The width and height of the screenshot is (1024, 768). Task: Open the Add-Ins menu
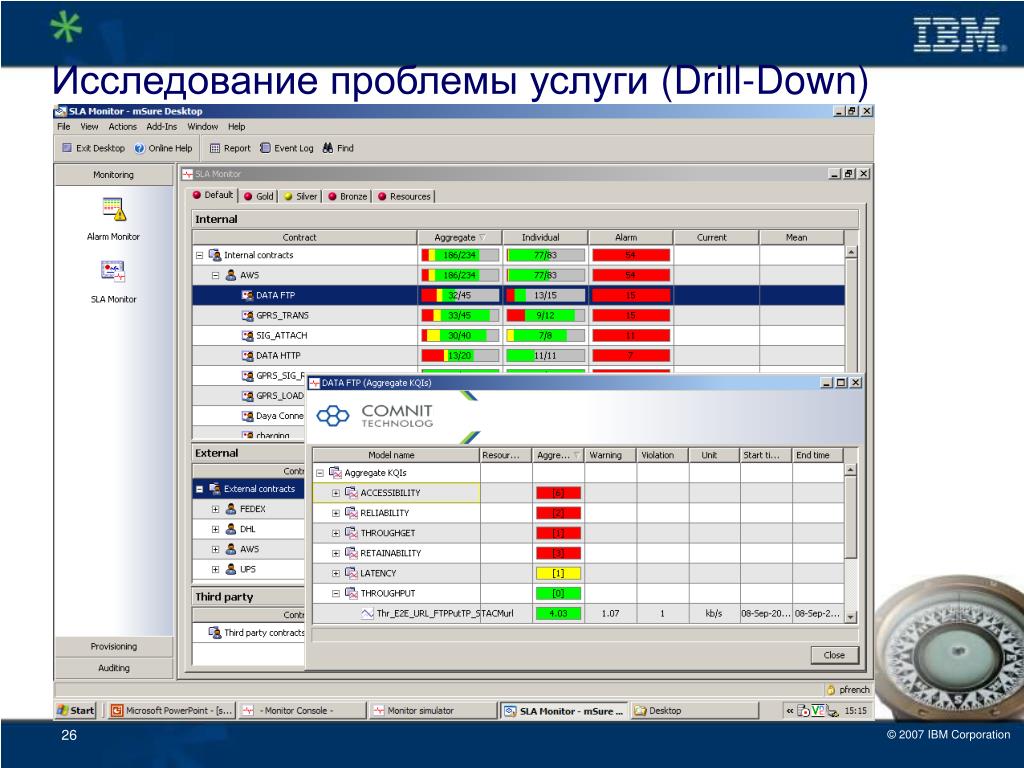(x=161, y=127)
